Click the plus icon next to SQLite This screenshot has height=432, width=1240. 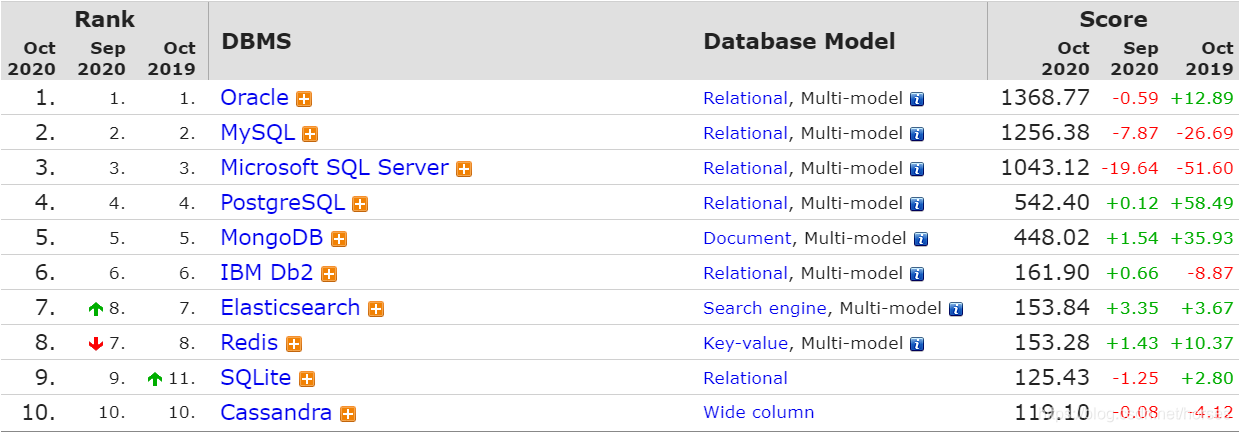tap(307, 379)
